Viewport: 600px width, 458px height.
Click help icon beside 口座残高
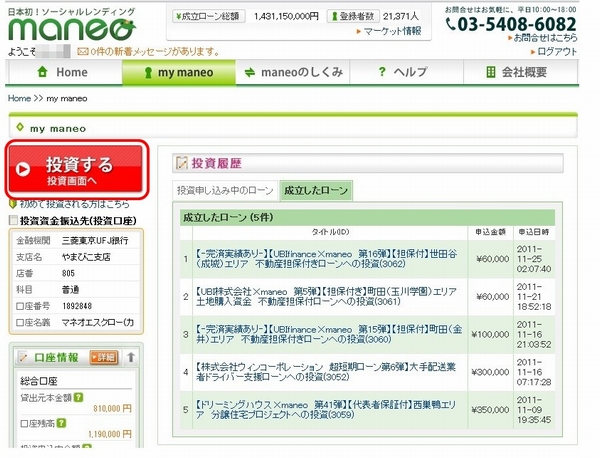tap(61, 423)
